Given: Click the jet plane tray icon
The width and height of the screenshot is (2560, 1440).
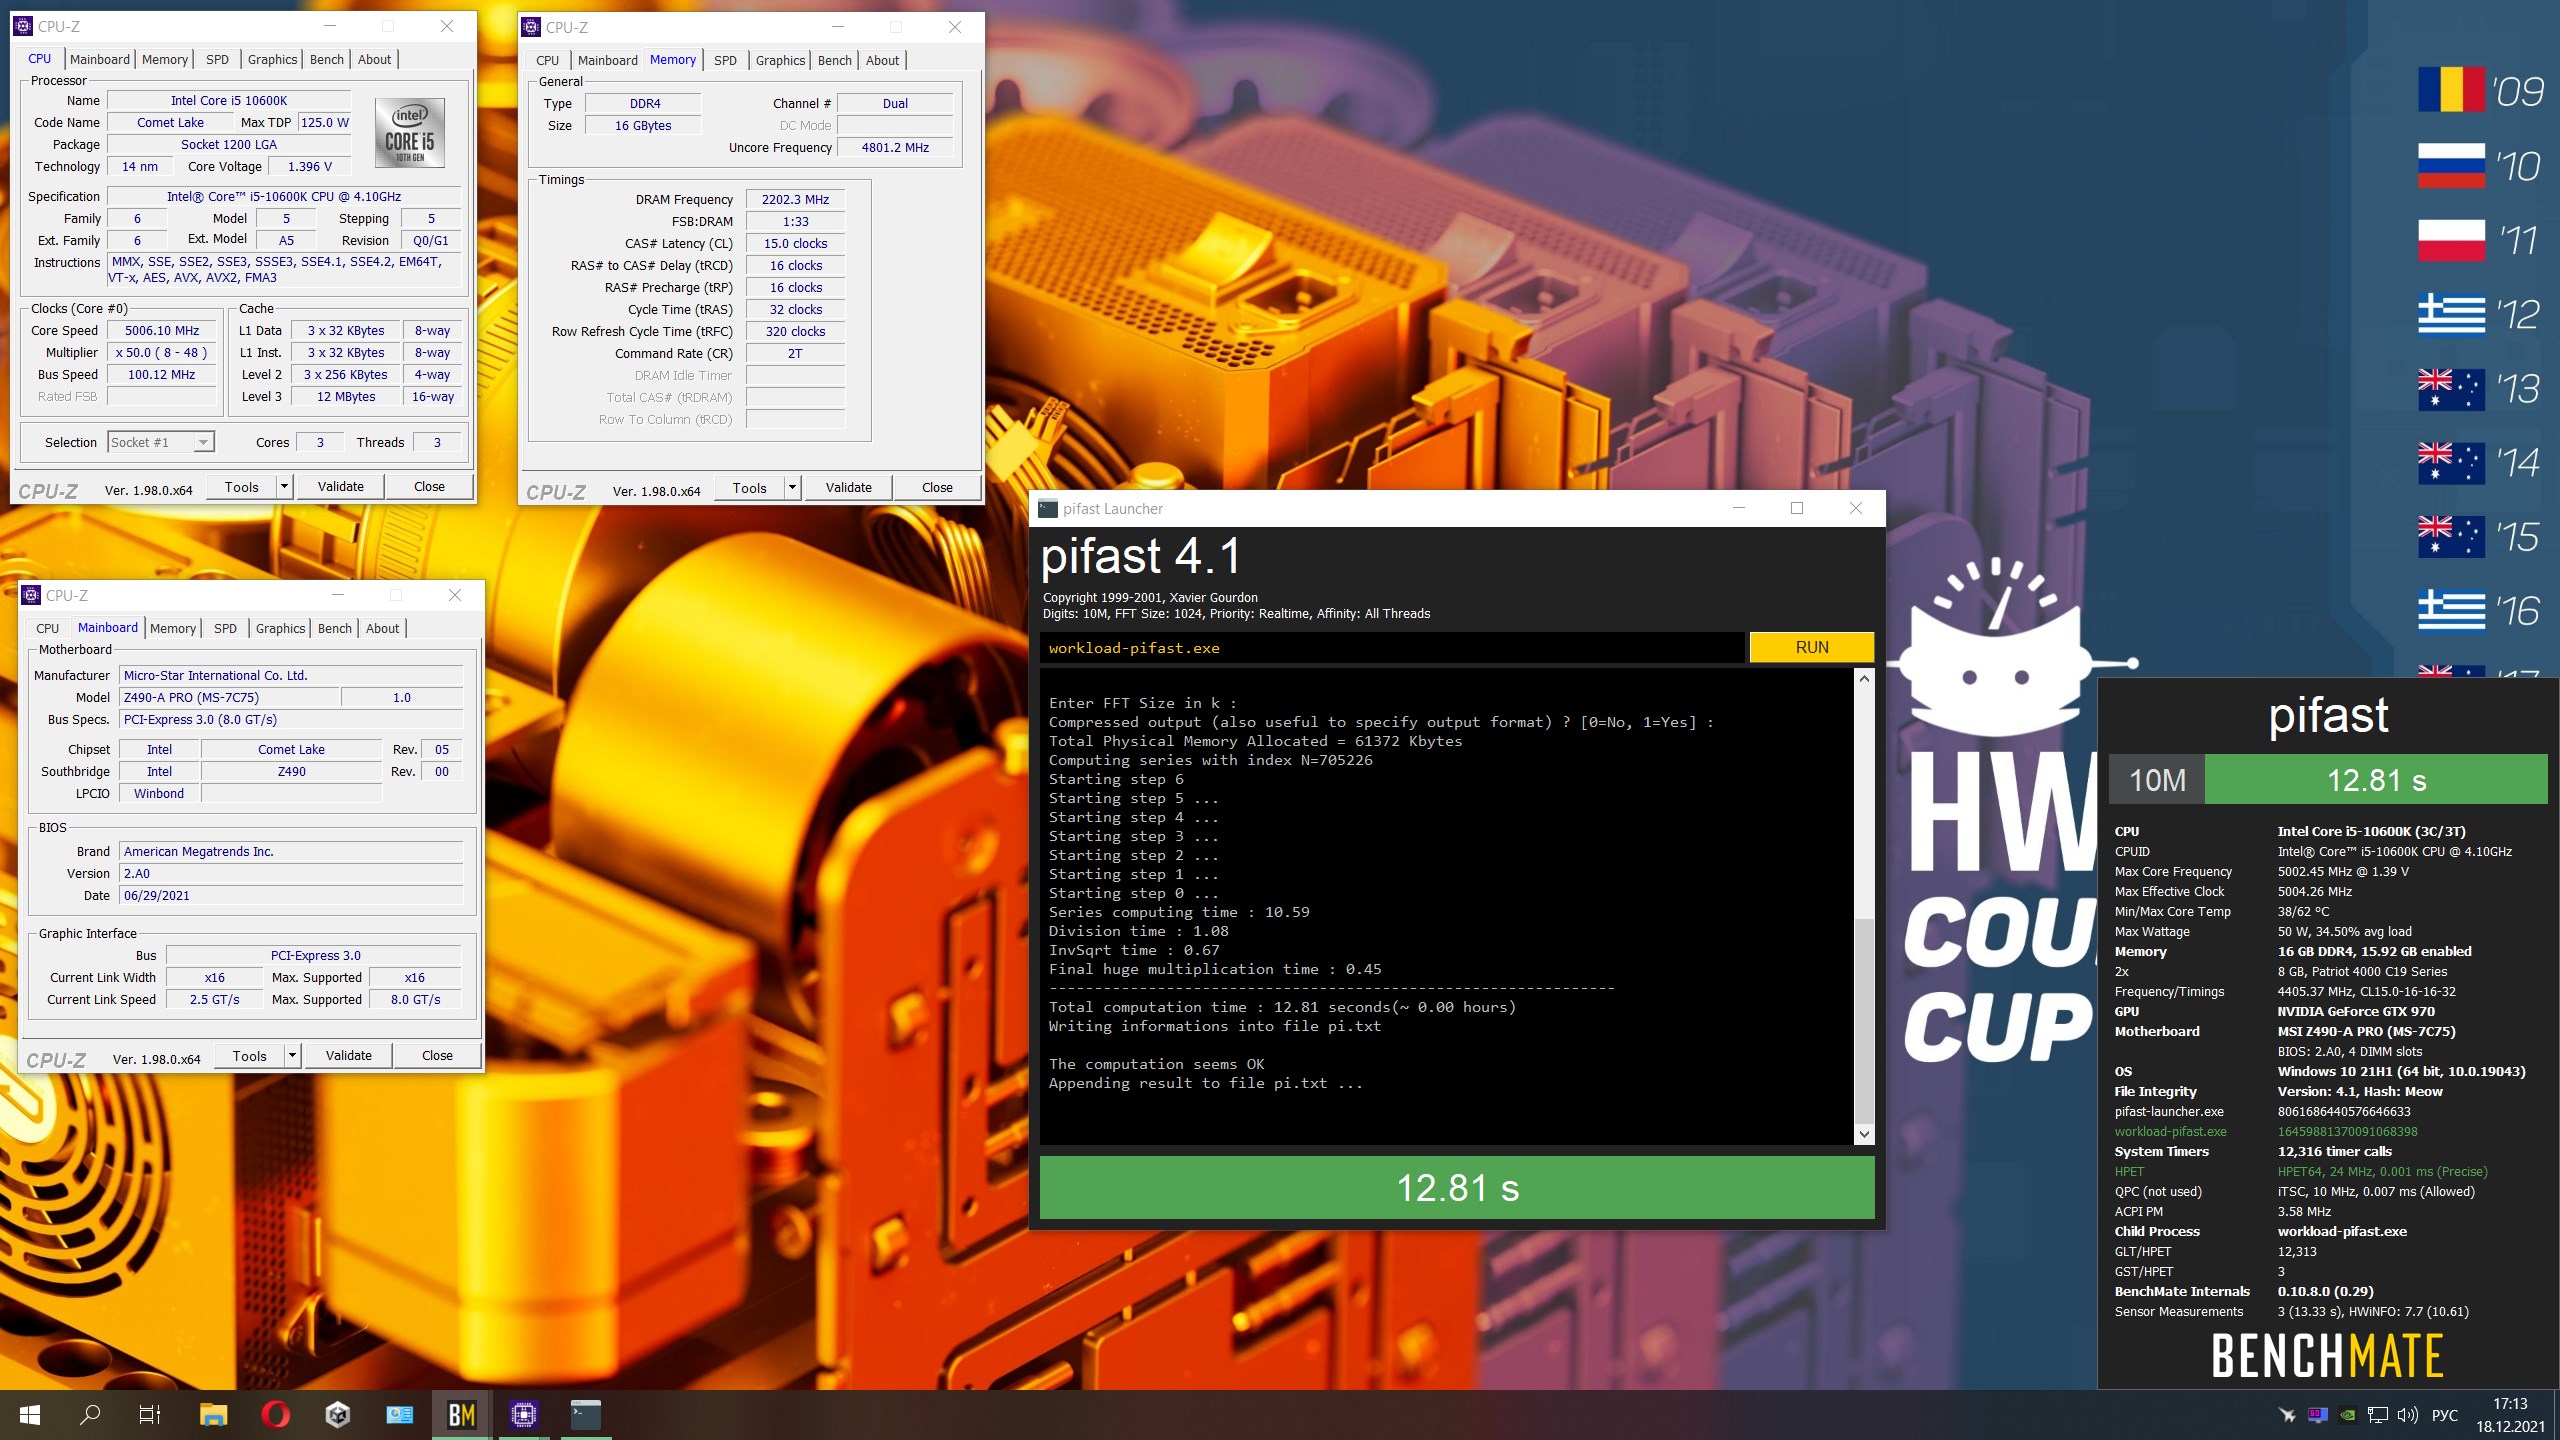Looking at the screenshot, I should pyautogui.click(x=2287, y=1415).
